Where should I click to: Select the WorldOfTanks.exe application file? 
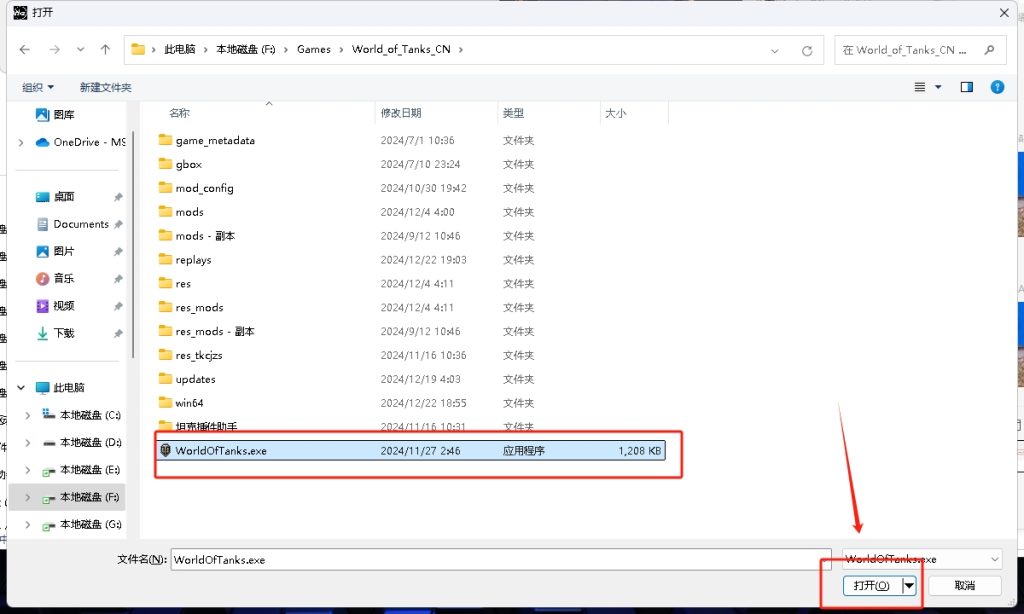(411, 451)
